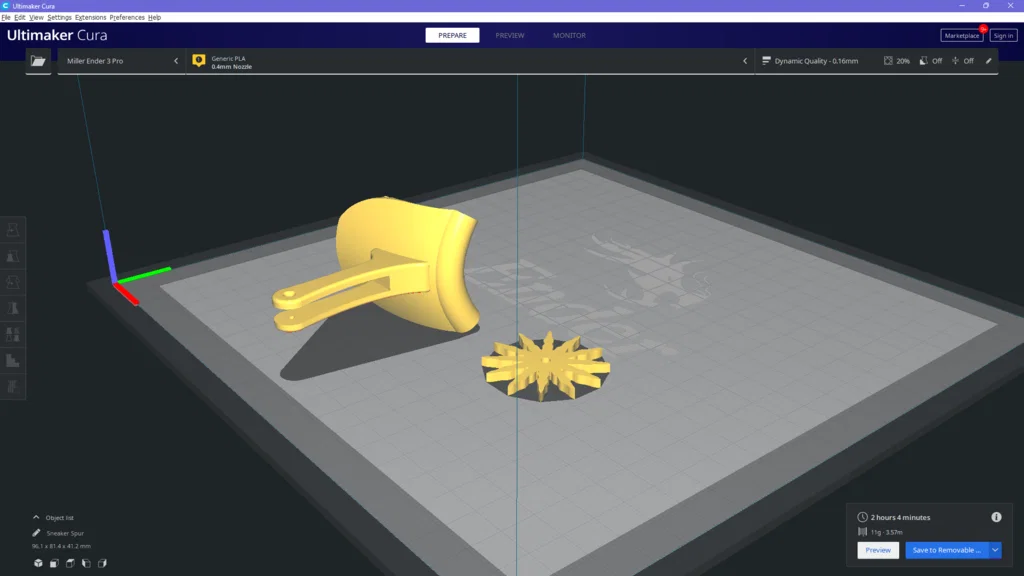Screen dimensions: 1024x576
Task: Switch to the PREVIEW stage tab
Action: tap(509, 35)
